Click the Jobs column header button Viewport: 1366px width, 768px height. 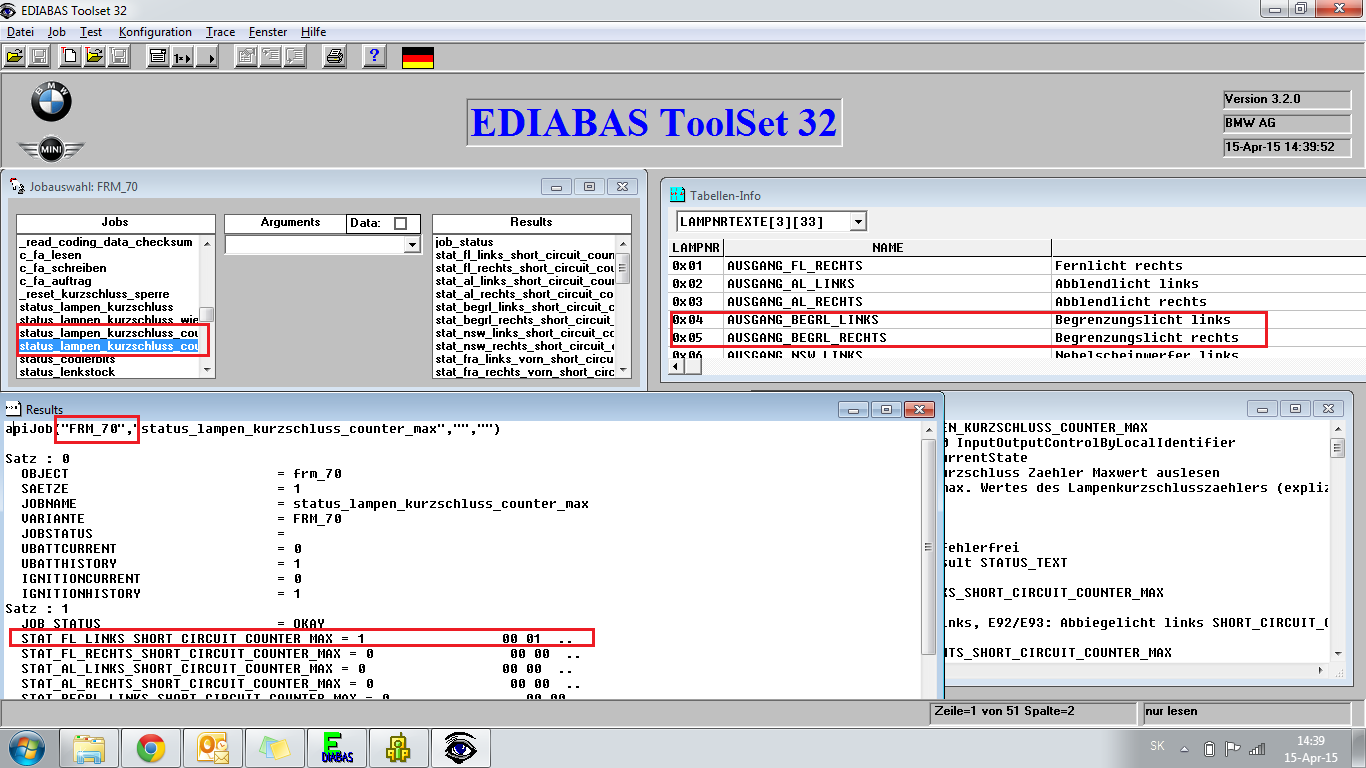point(115,222)
